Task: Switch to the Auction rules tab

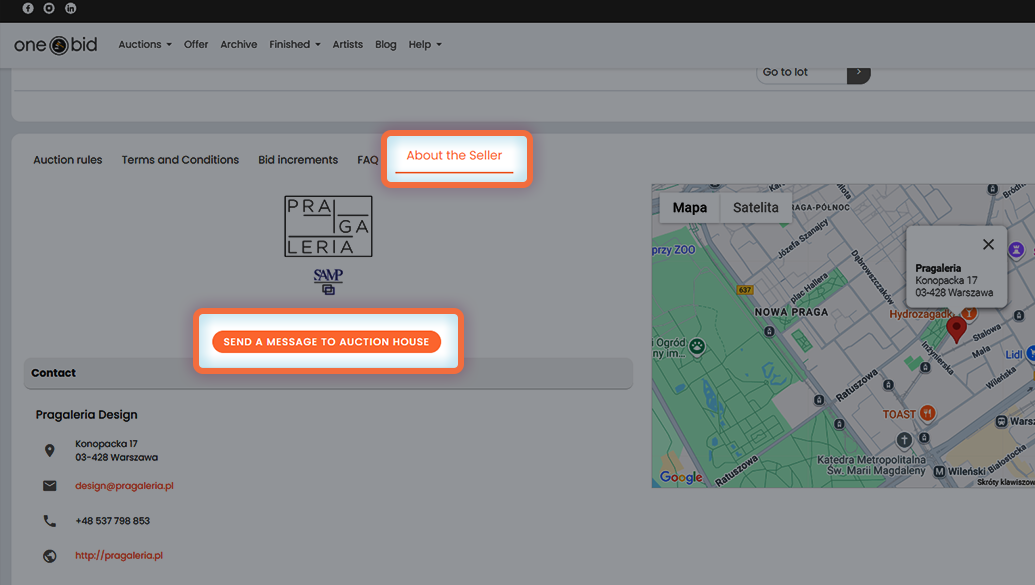Action: coord(68,160)
